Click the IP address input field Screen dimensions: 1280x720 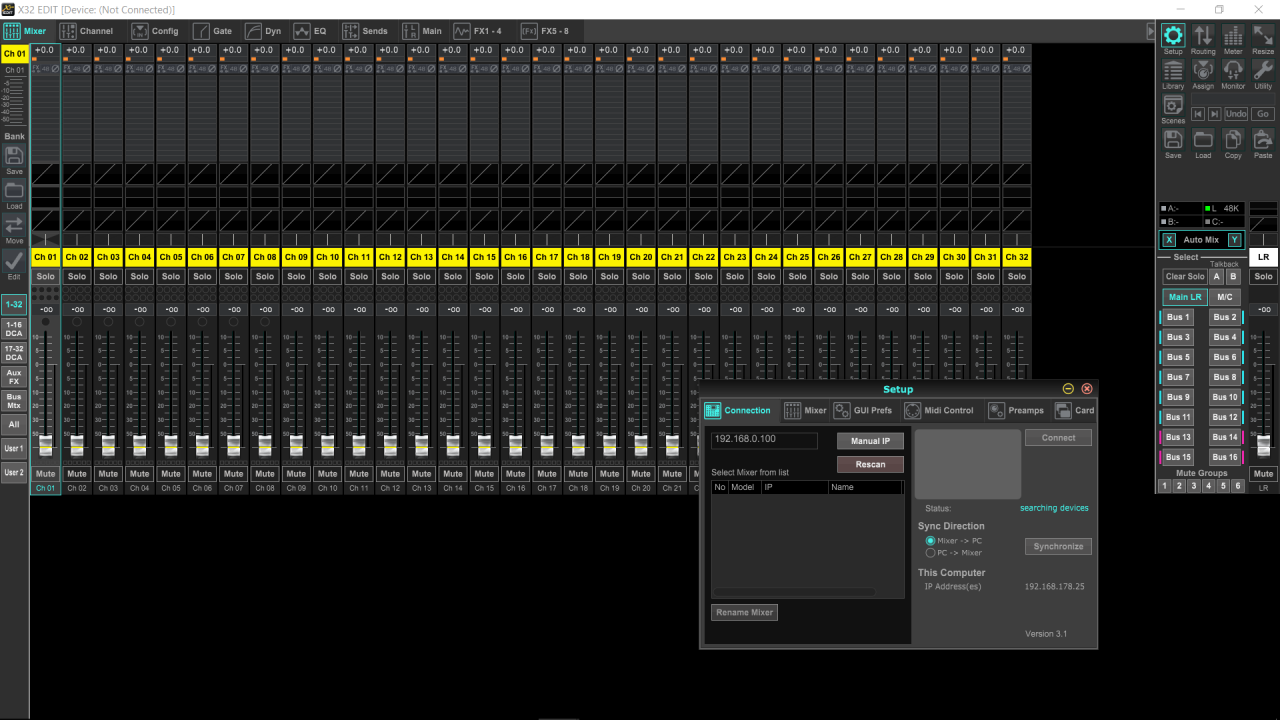click(764, 440)
